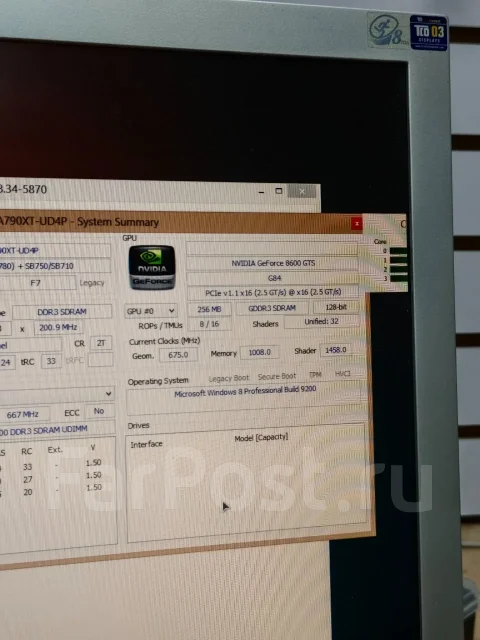Viewport: 480px width, 640px height.
Task: Click the Model [Capacity] column header
Action: [261, 438]
